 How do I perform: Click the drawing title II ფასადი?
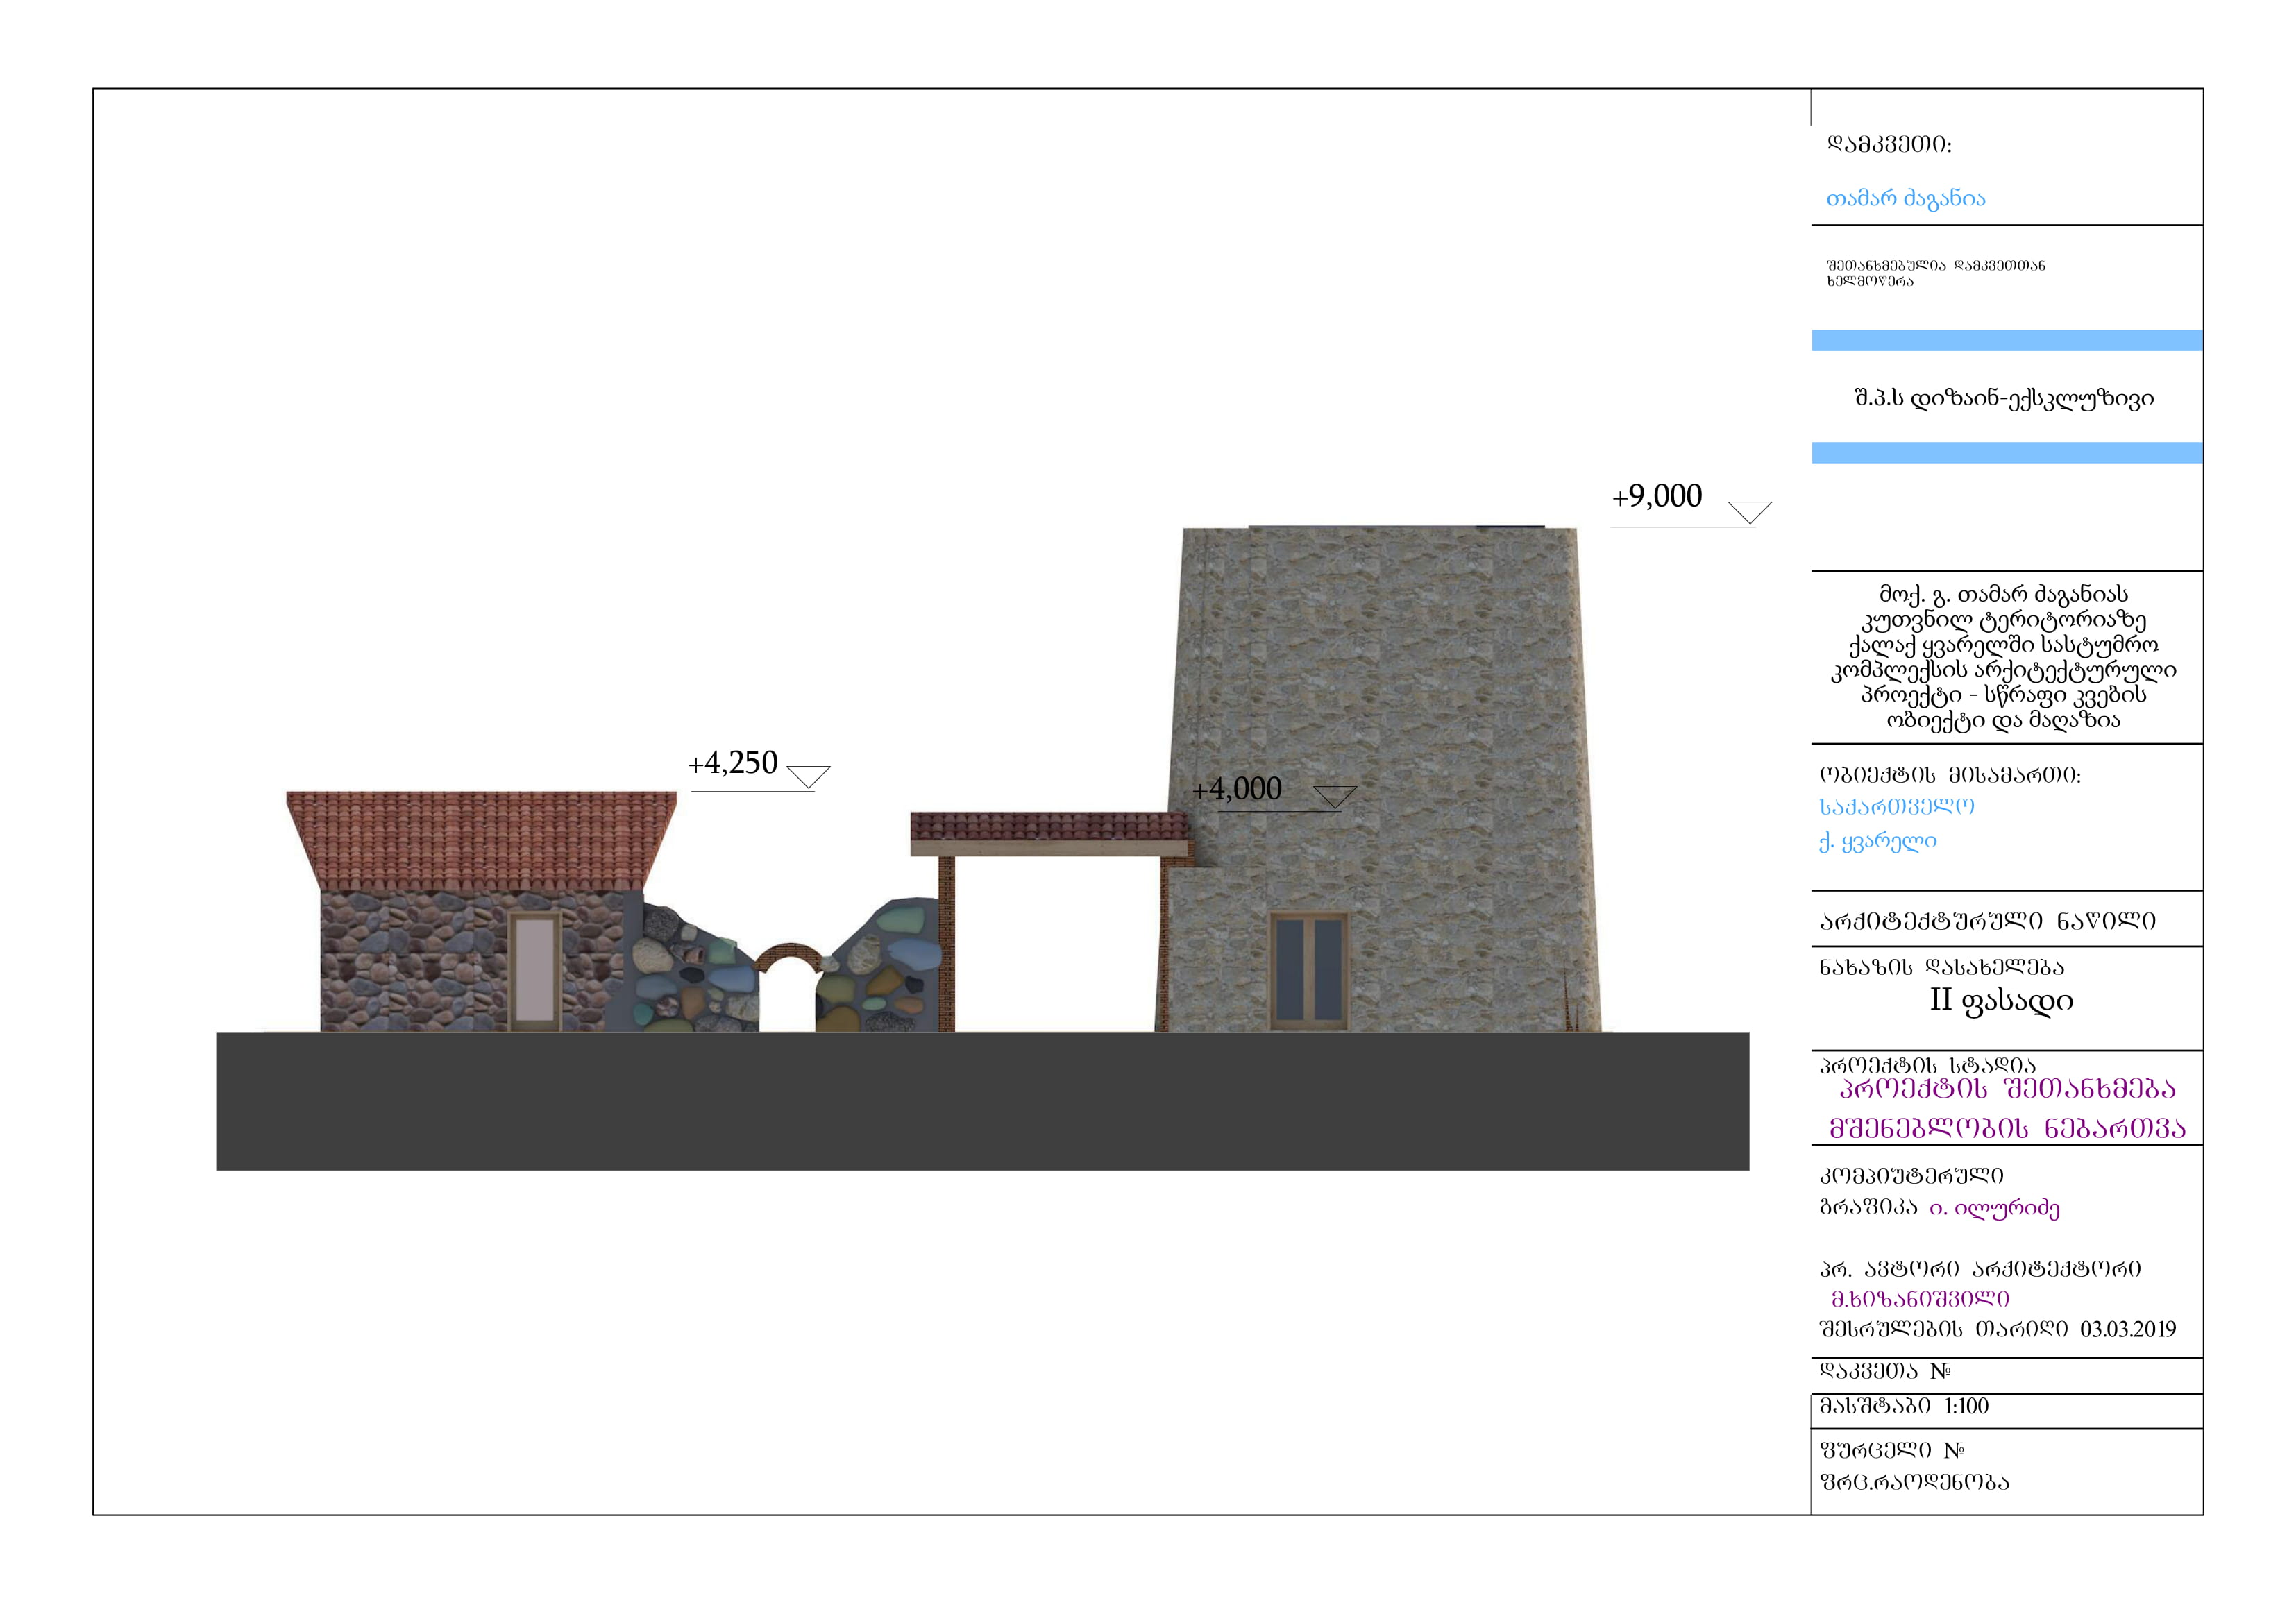pos(2001,1000)
